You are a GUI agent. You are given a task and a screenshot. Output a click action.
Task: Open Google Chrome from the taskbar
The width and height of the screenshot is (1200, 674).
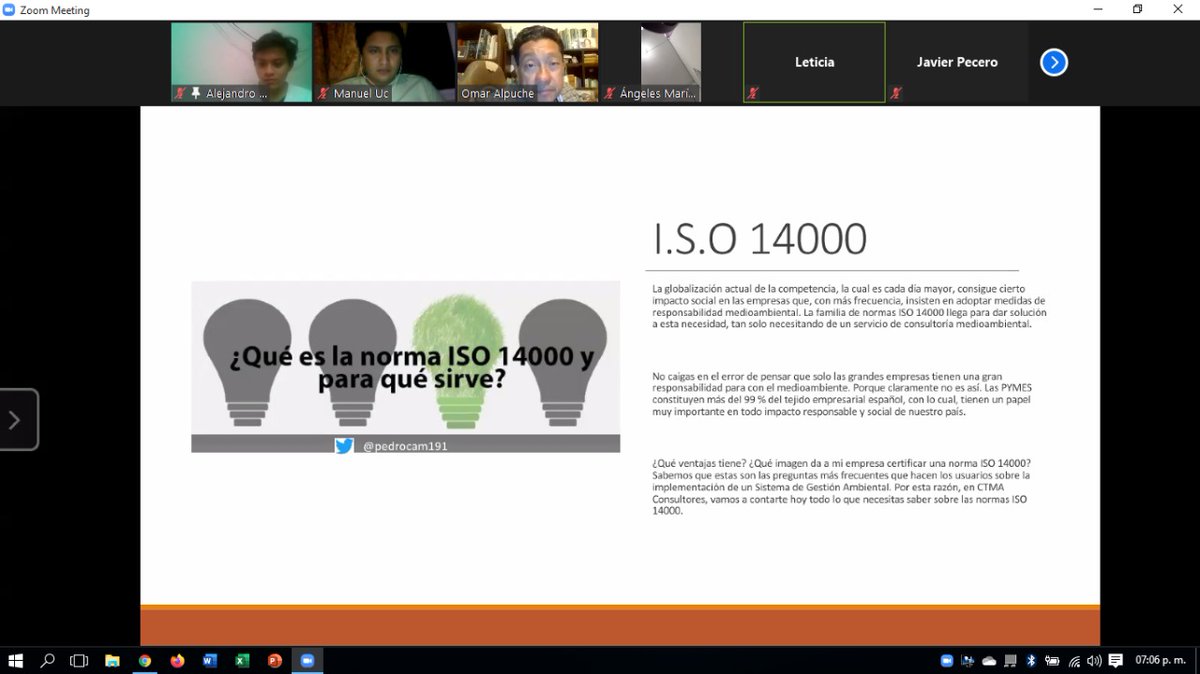point(145,661)
